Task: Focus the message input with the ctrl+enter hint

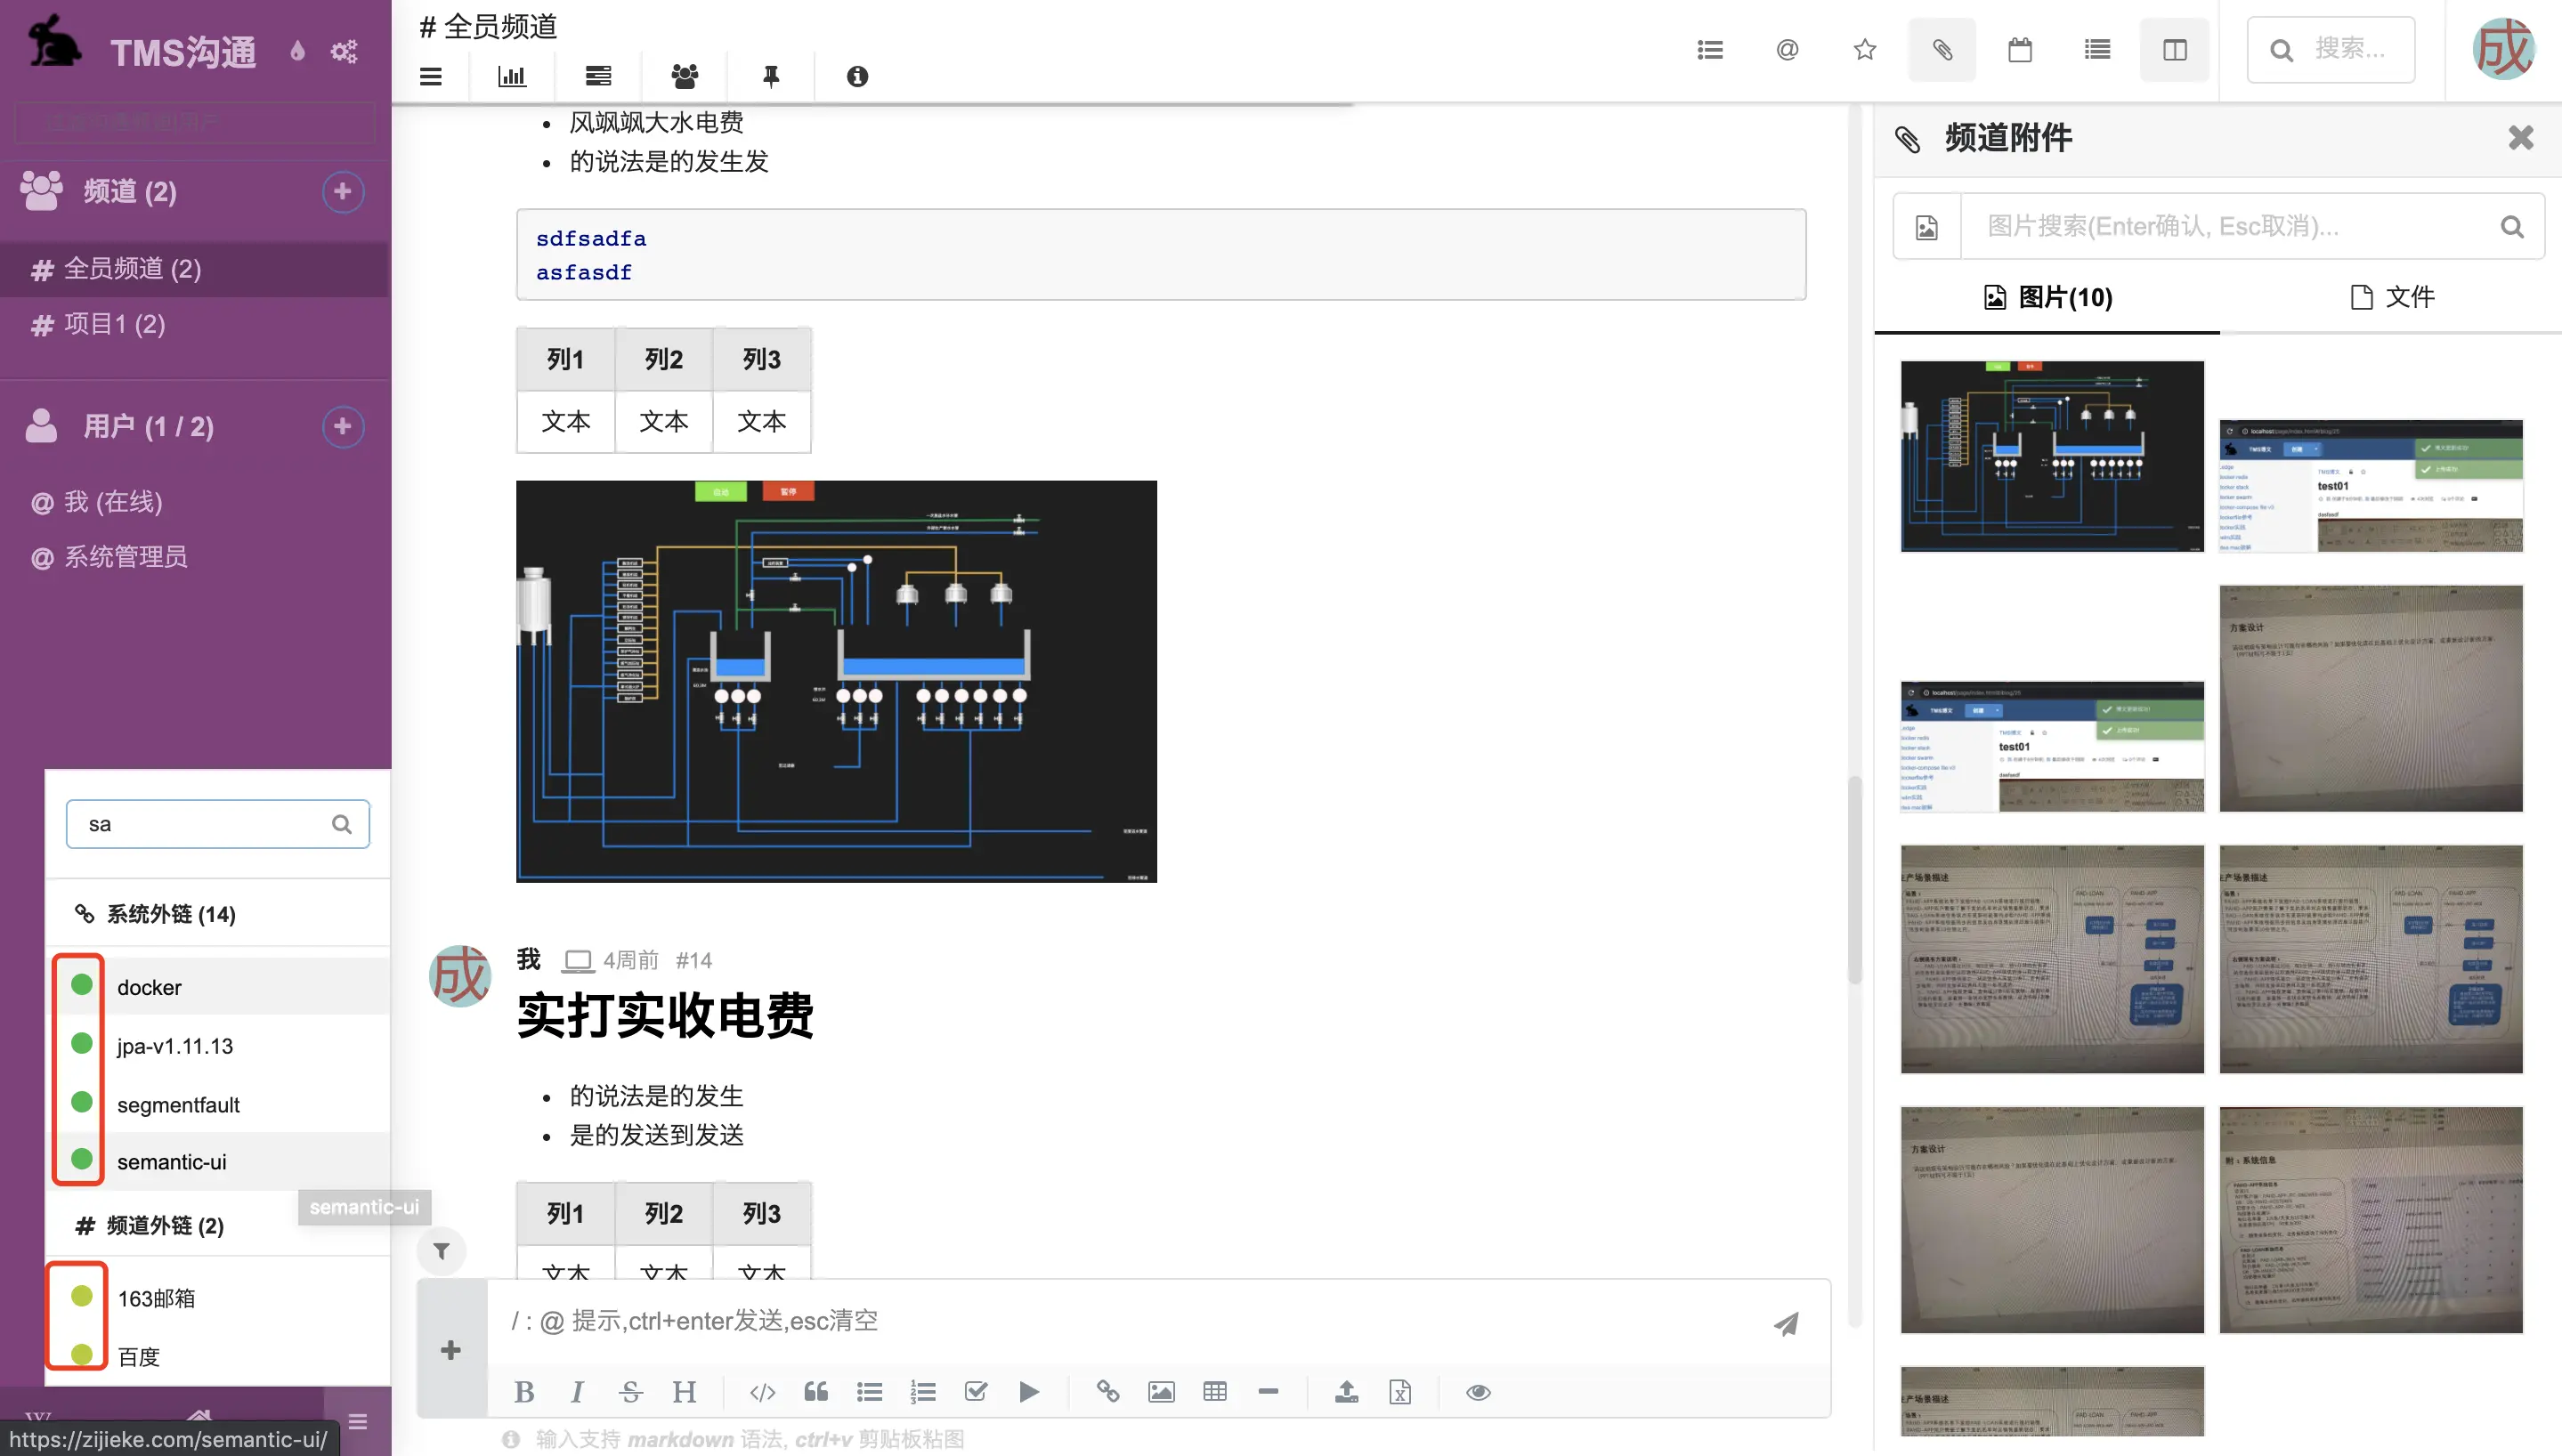Action: [1125, 1321]
